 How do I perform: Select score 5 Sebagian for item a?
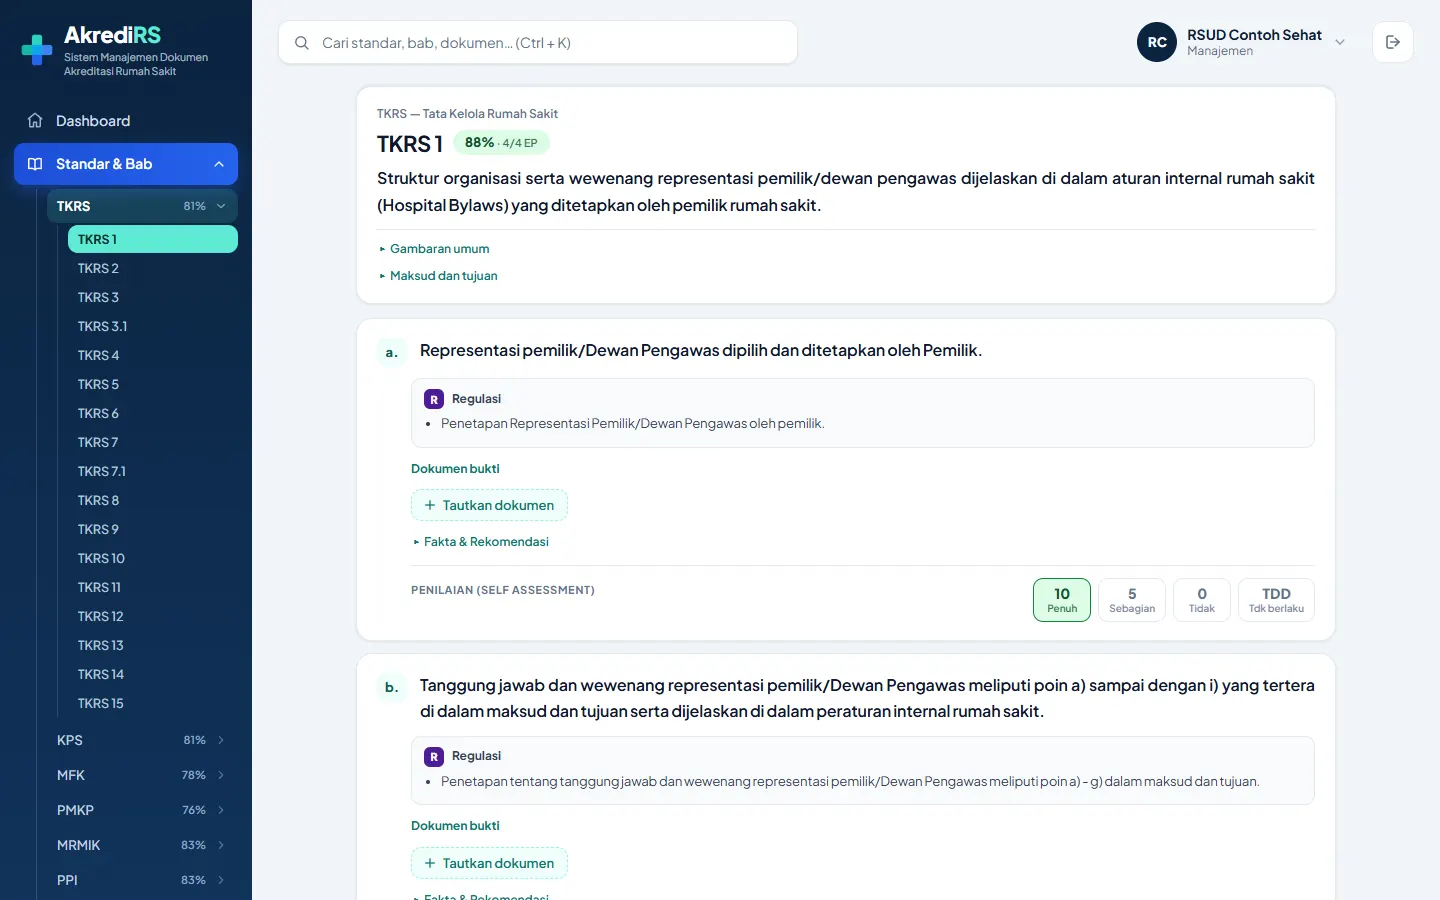coord(1132,600)
